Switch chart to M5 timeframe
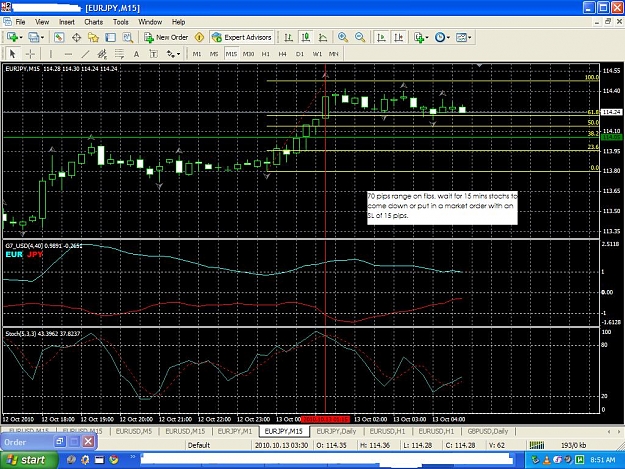Viewport: 625px width, 469px height. pos(214,54)
